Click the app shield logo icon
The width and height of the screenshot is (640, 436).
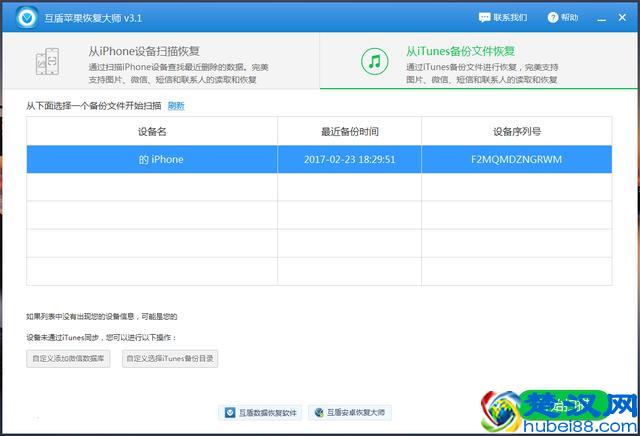point(27,18)
